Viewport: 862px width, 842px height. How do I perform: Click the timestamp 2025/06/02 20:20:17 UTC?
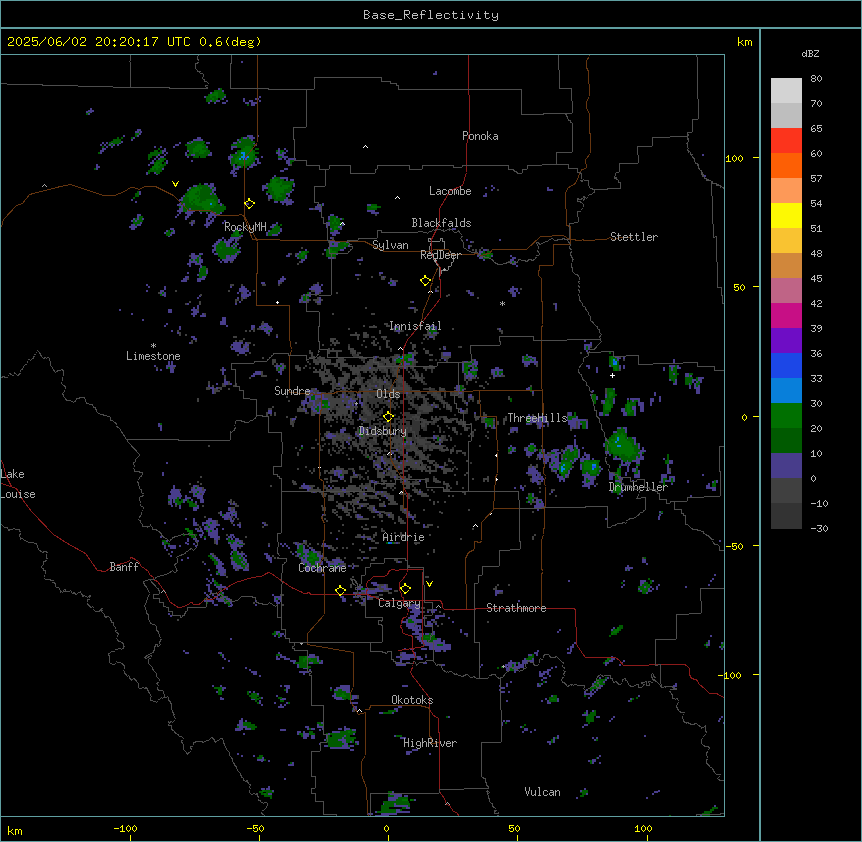99,42
